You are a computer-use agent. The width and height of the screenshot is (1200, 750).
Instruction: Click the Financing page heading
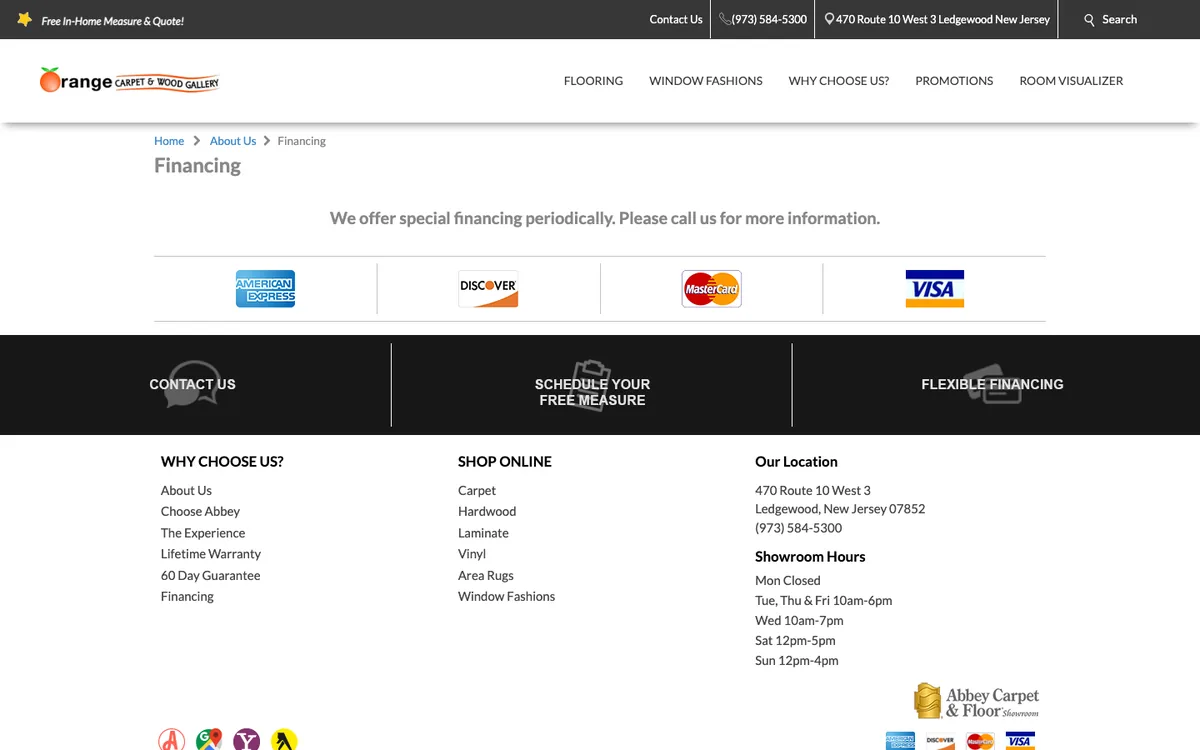(x=197, y=166)
